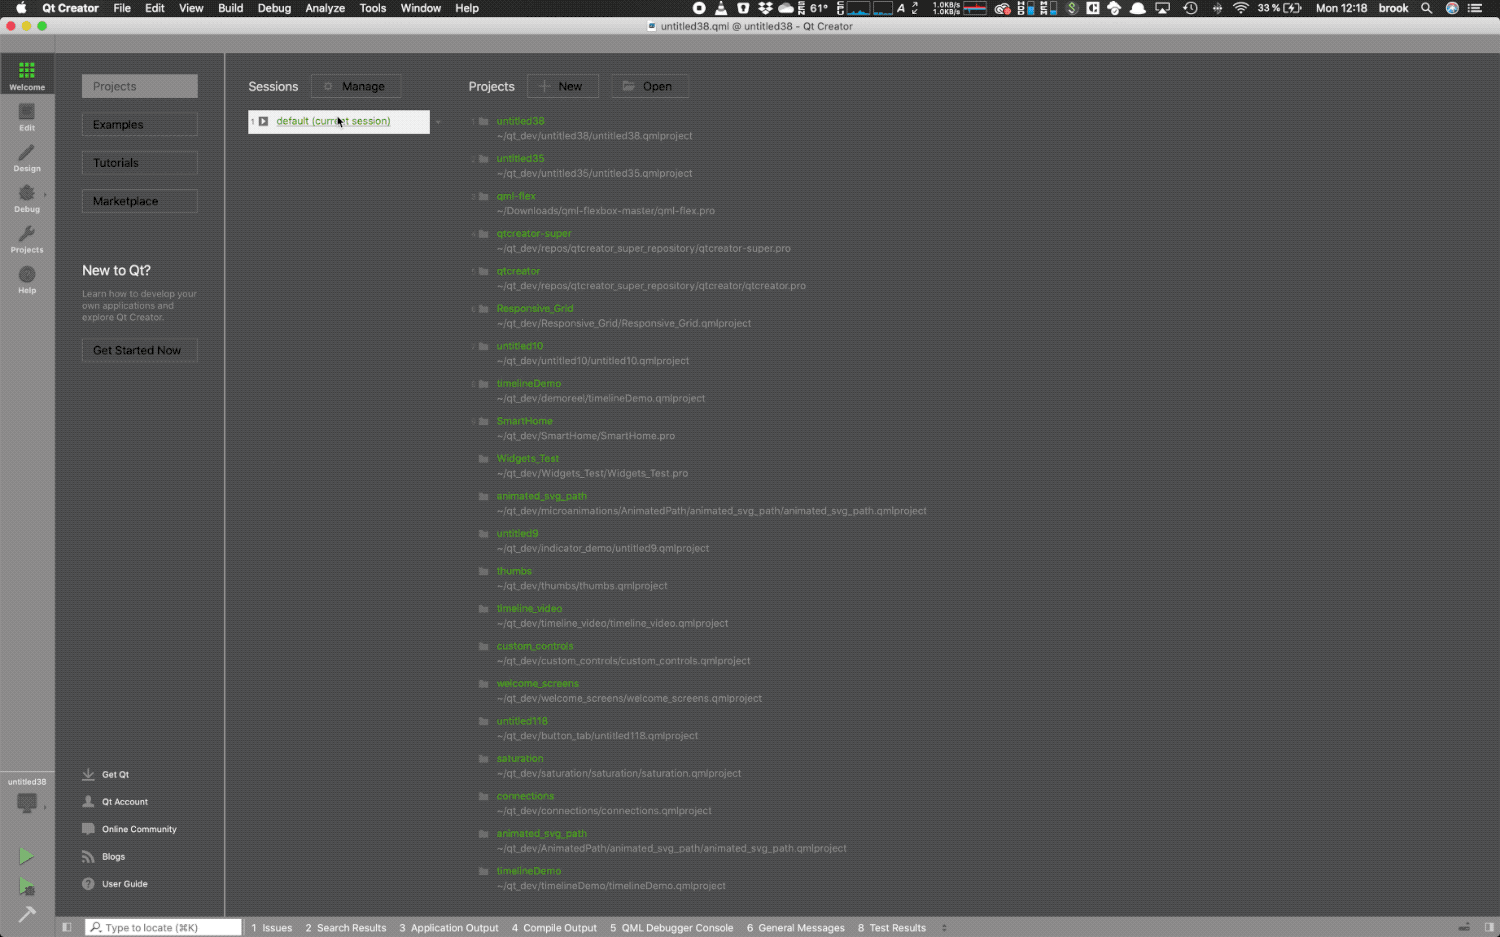Open the Compile Output pane
This screenshot has width=1500, height=937.
555,928
